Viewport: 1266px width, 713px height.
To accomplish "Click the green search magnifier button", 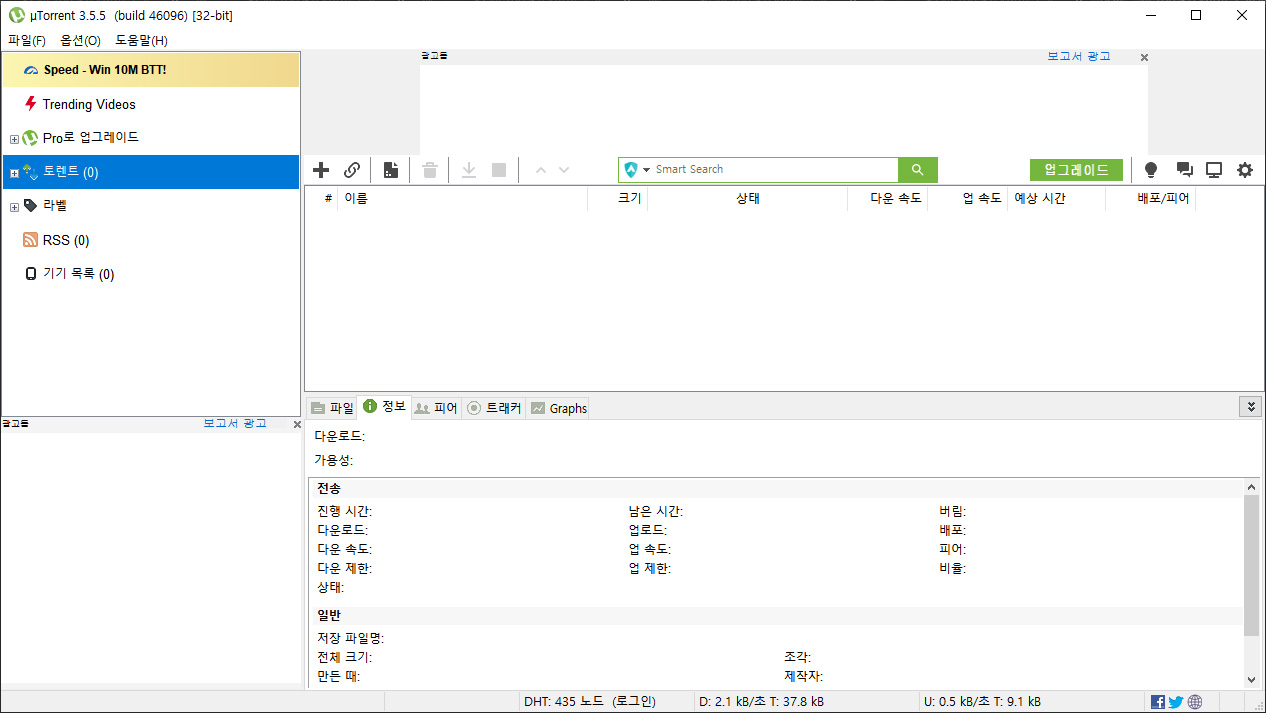I will click(x=917, y=170).
